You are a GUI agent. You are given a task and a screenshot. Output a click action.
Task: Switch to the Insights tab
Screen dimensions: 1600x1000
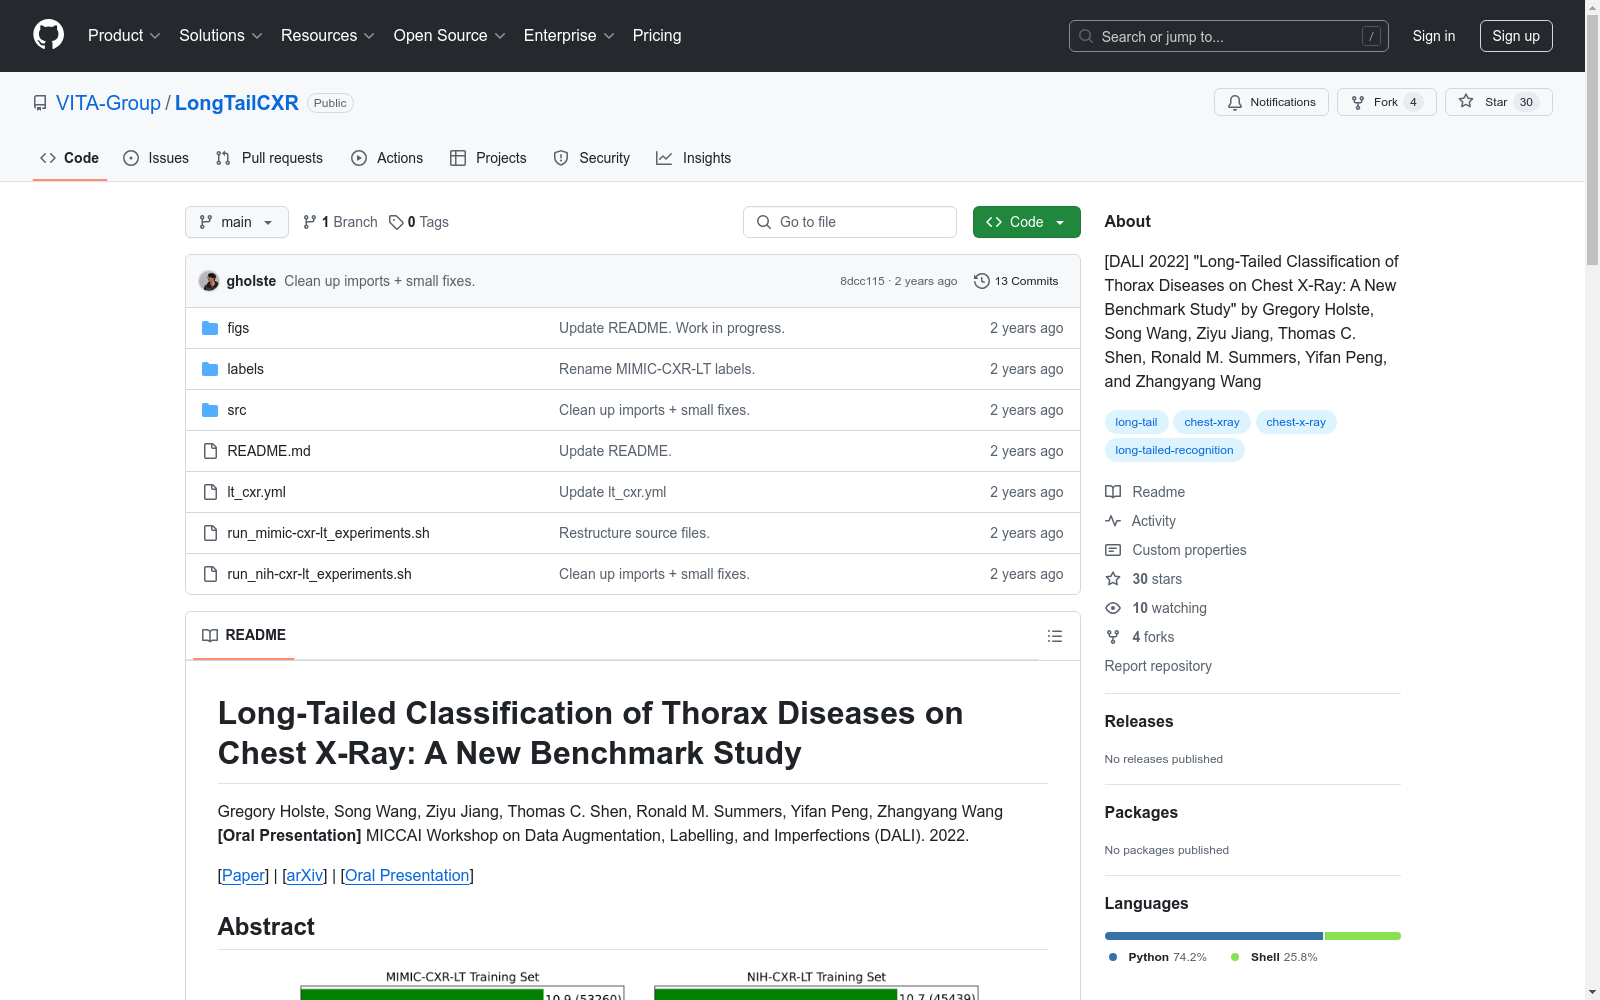click(694, 158)
